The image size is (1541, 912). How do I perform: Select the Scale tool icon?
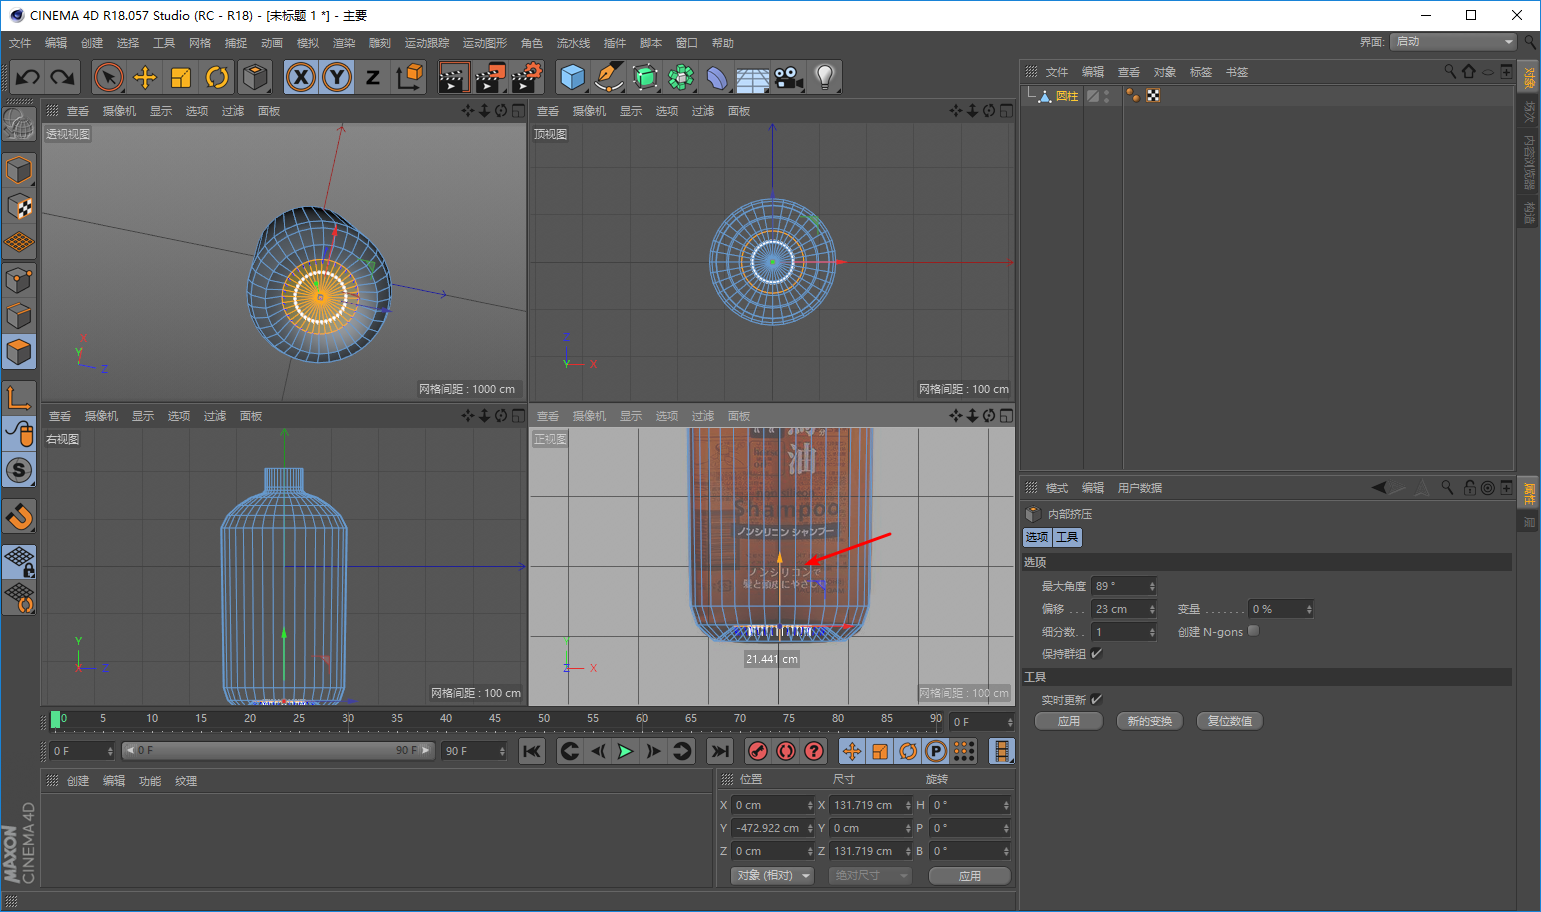181,77
